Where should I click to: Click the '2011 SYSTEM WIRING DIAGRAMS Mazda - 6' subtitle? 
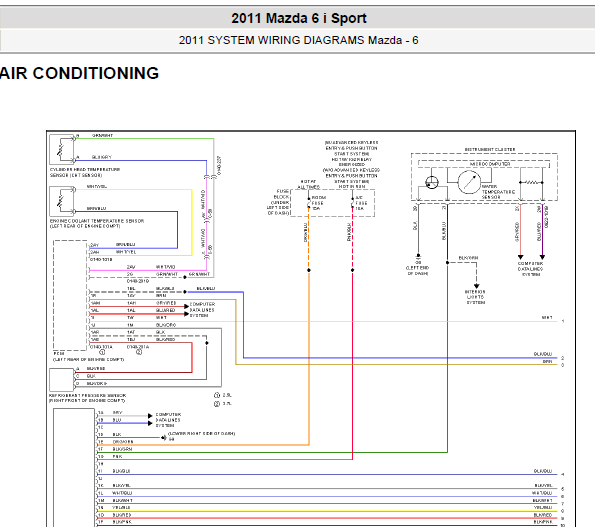tap(298, 40)
